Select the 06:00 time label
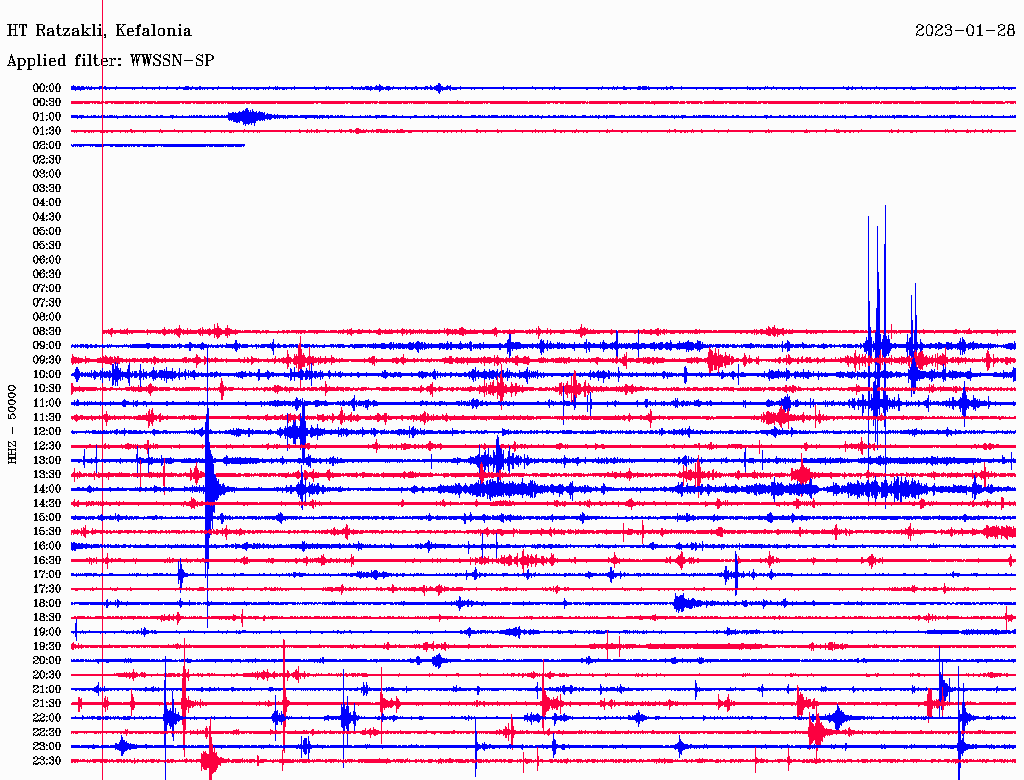This screenshot has height=780, width=1024. point(47,260)
